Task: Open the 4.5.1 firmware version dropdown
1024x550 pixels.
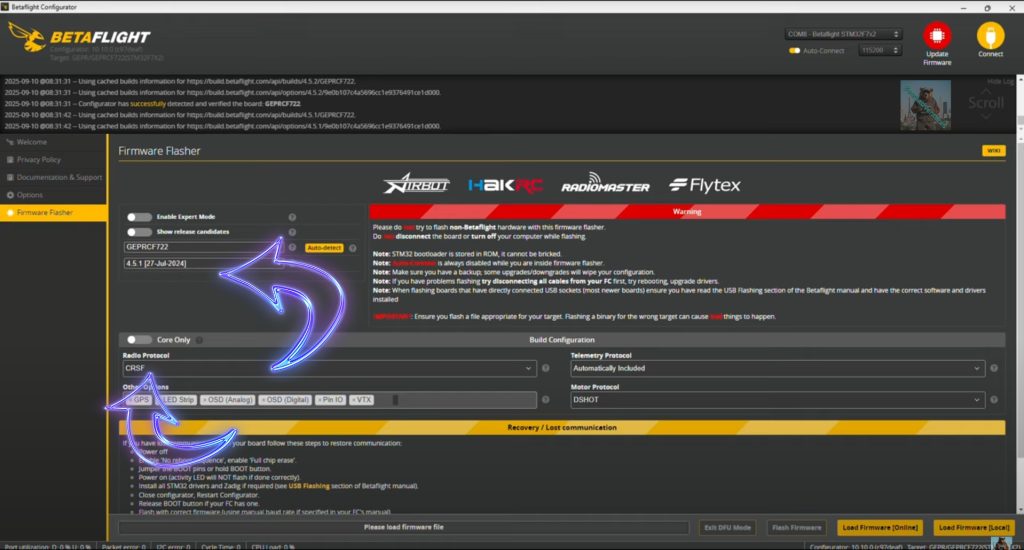Action: click(x=204, y=263)
